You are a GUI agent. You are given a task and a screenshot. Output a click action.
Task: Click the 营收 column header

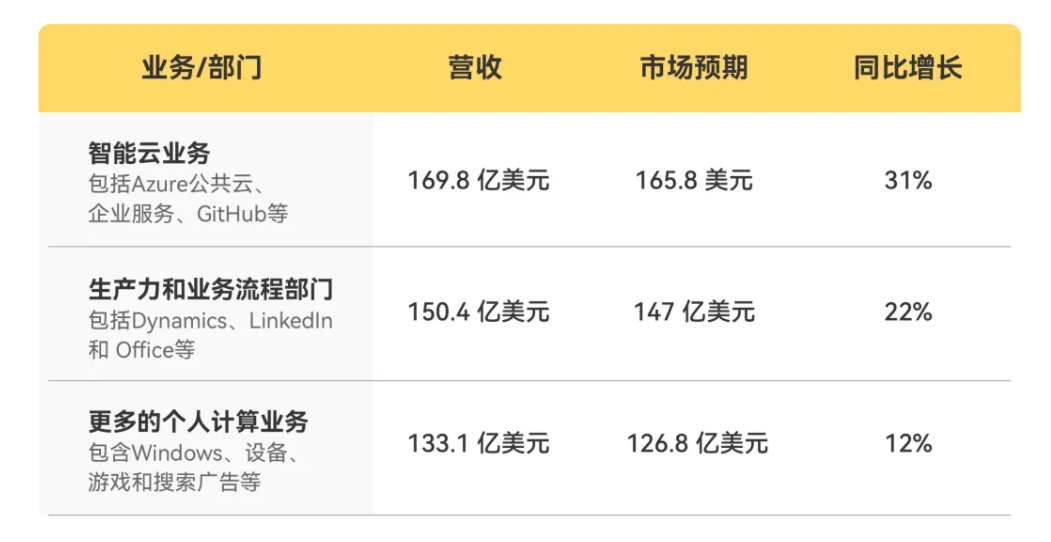click(475, 68)
